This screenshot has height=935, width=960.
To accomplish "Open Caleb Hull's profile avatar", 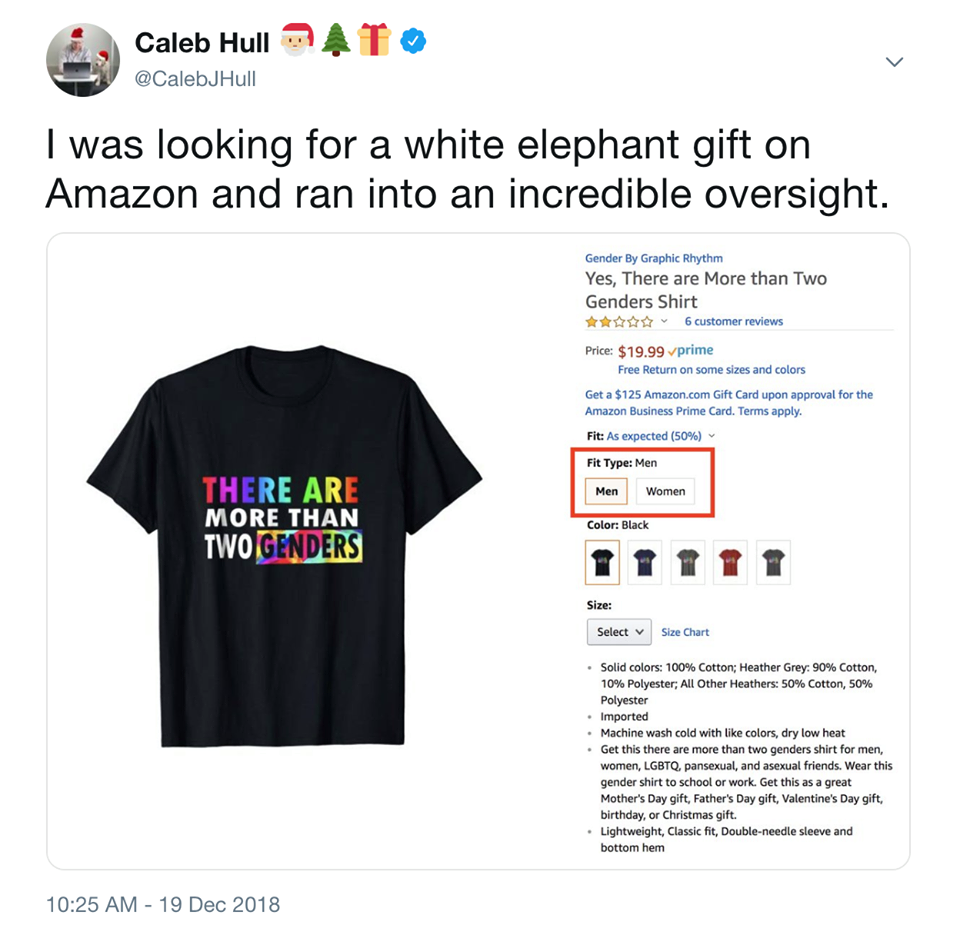I will coord(83,60).
